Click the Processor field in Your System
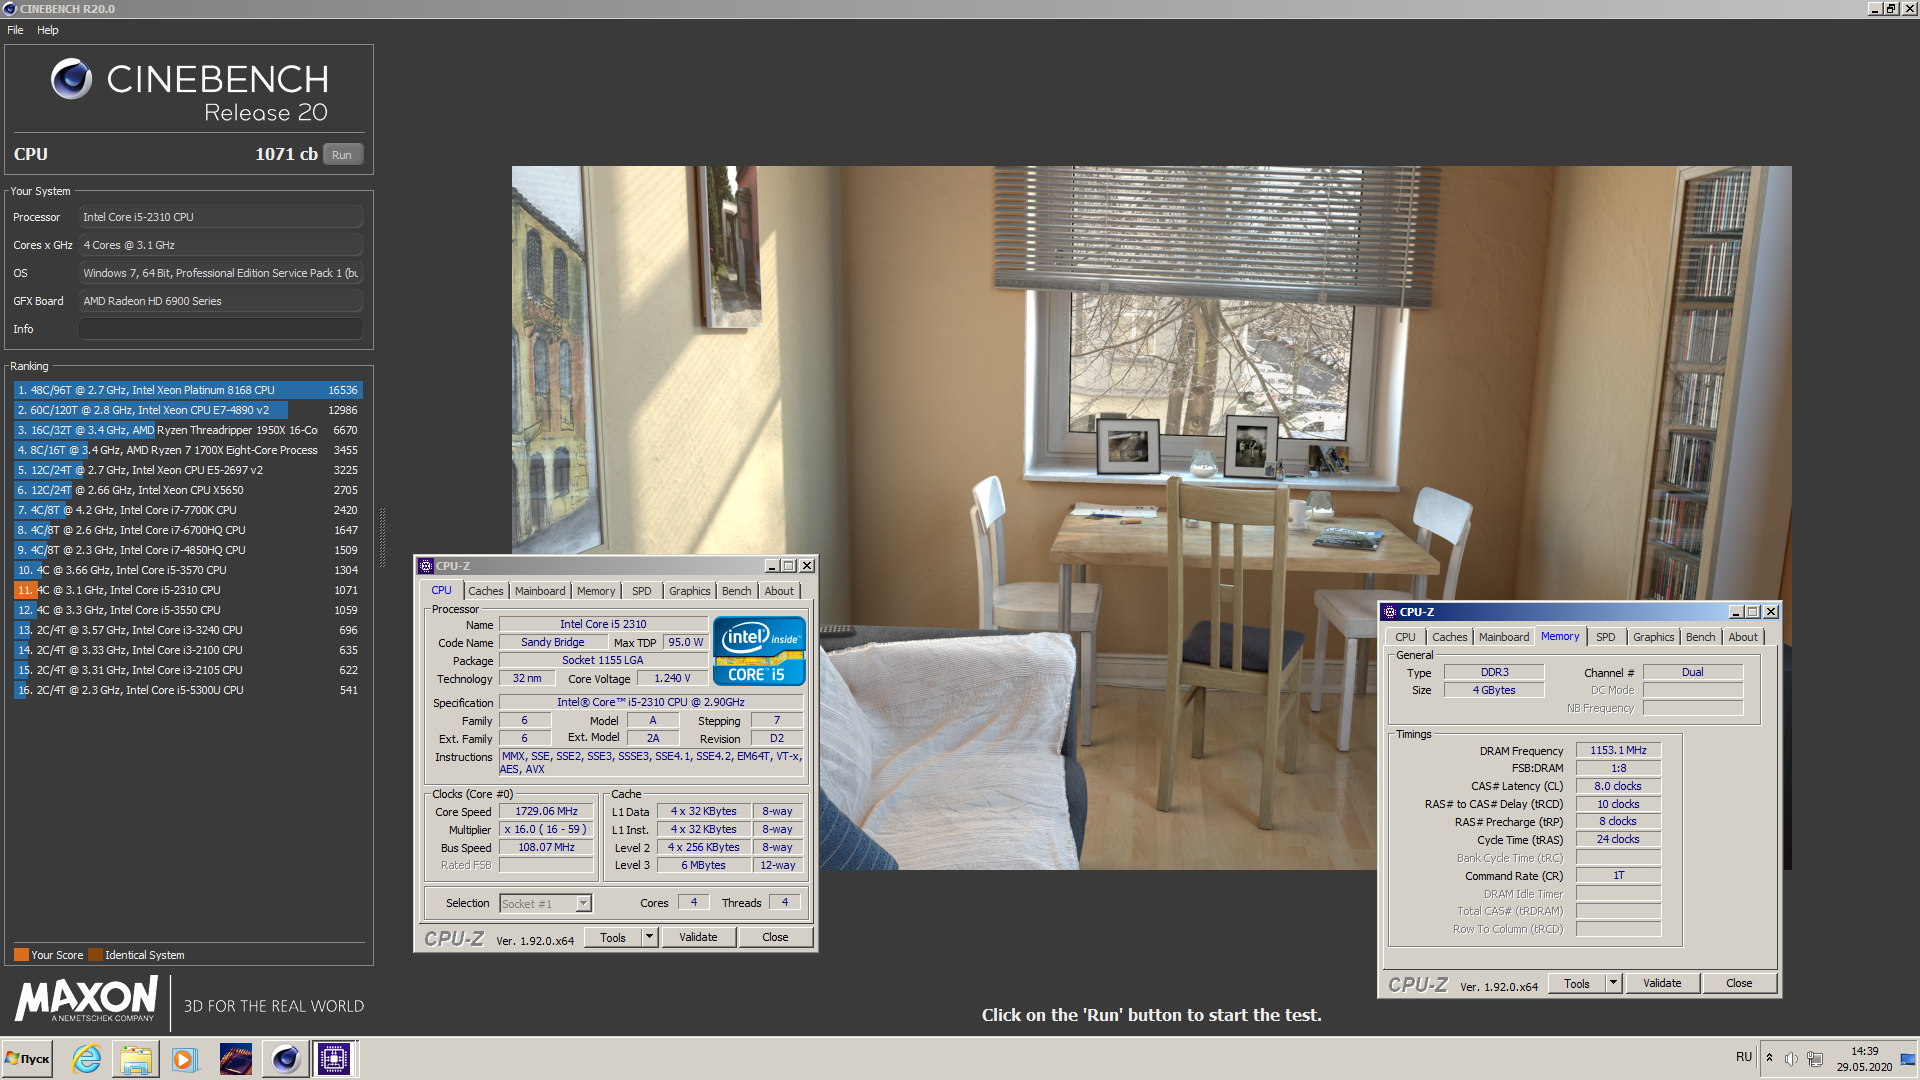 [220, 217]
